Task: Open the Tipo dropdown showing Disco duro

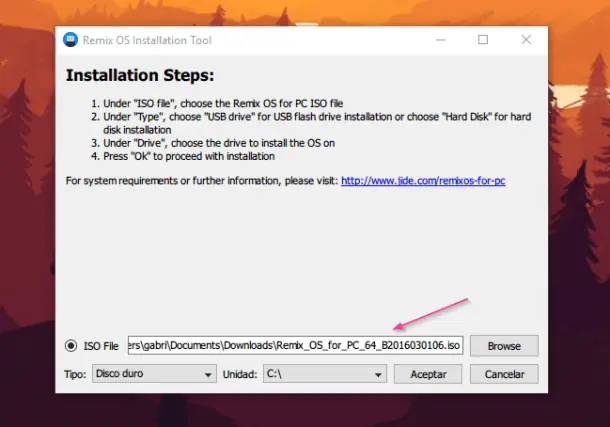Action: click(x=154, y=374)
